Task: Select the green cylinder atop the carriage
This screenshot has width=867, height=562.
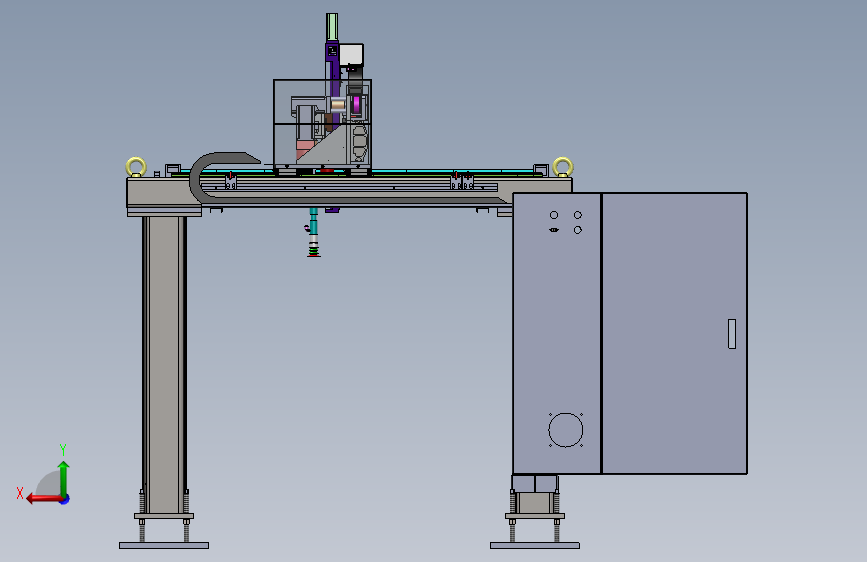Action: [x=332, y=27]
